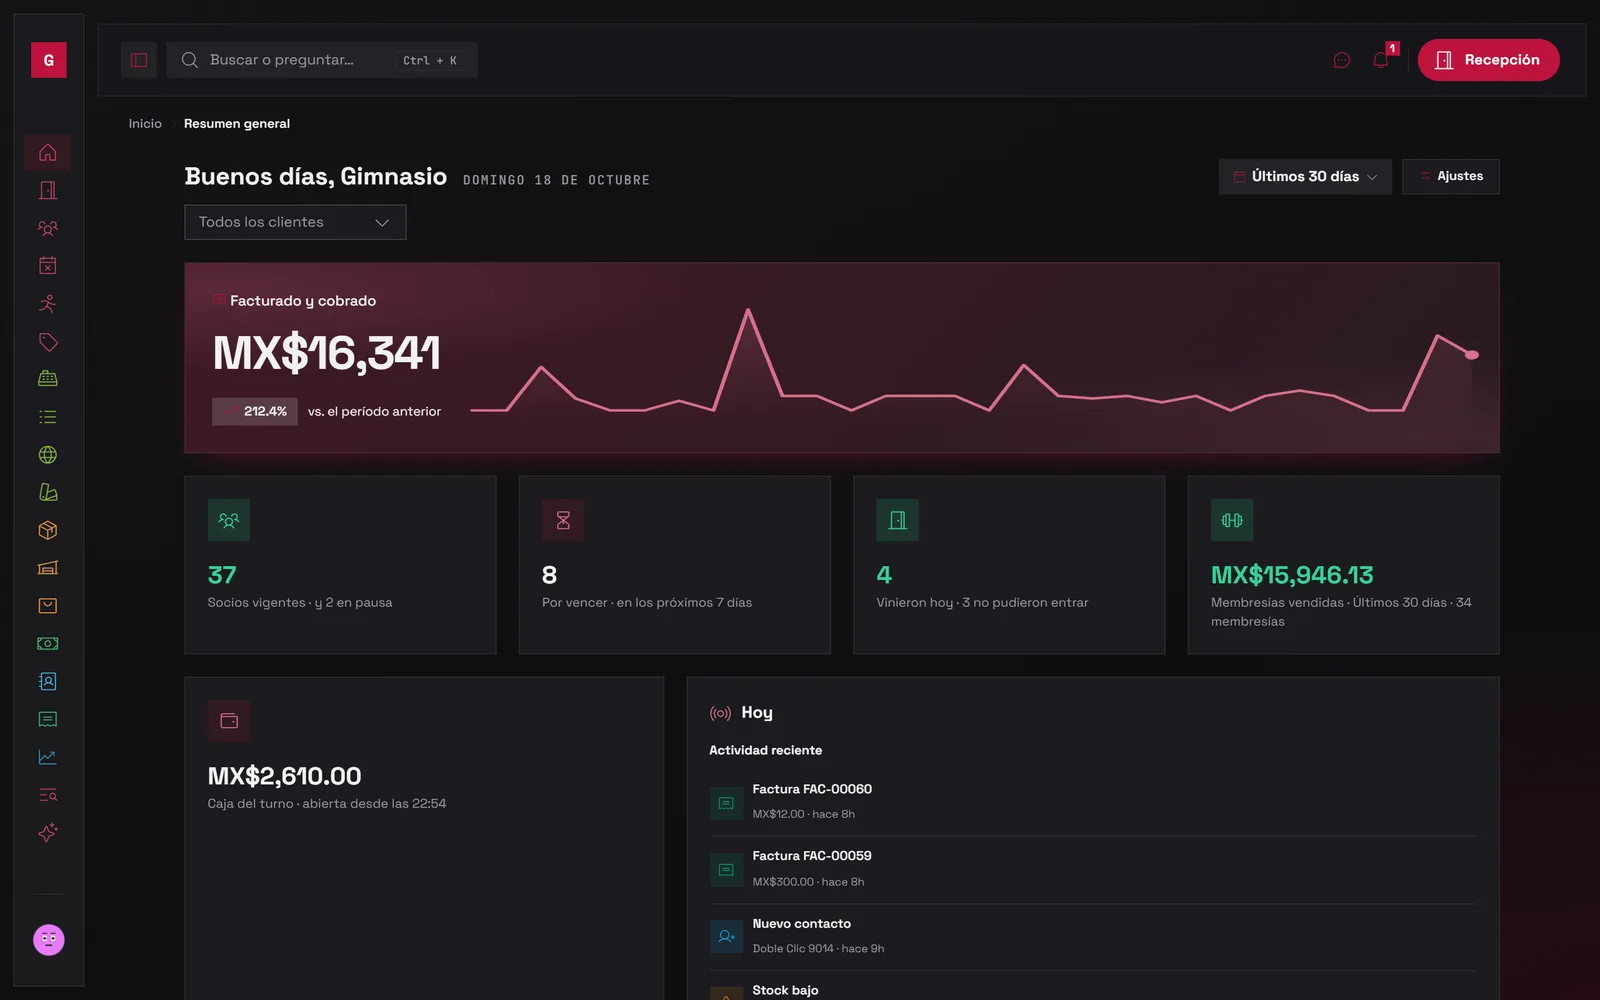The image size is (1600, 1000).
Task: Open the Caja del turno card
Action: tap(424, 838)
